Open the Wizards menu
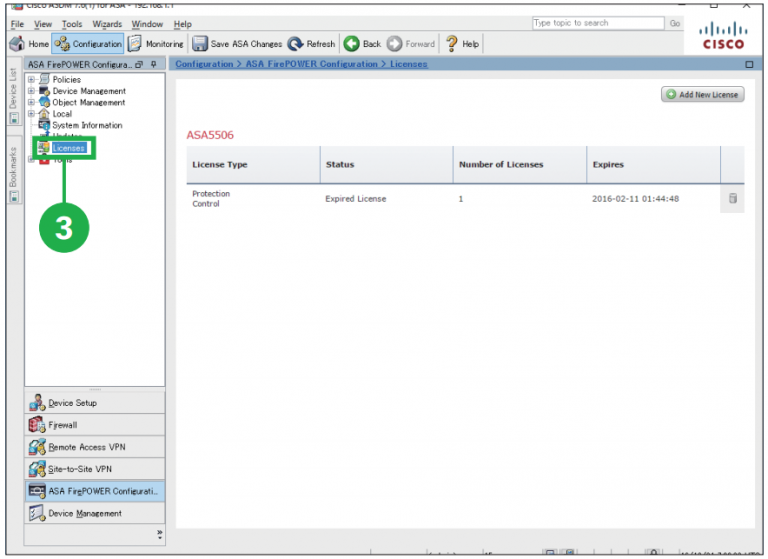The height and width of the screenshot is (559, 768). (107, 24)
